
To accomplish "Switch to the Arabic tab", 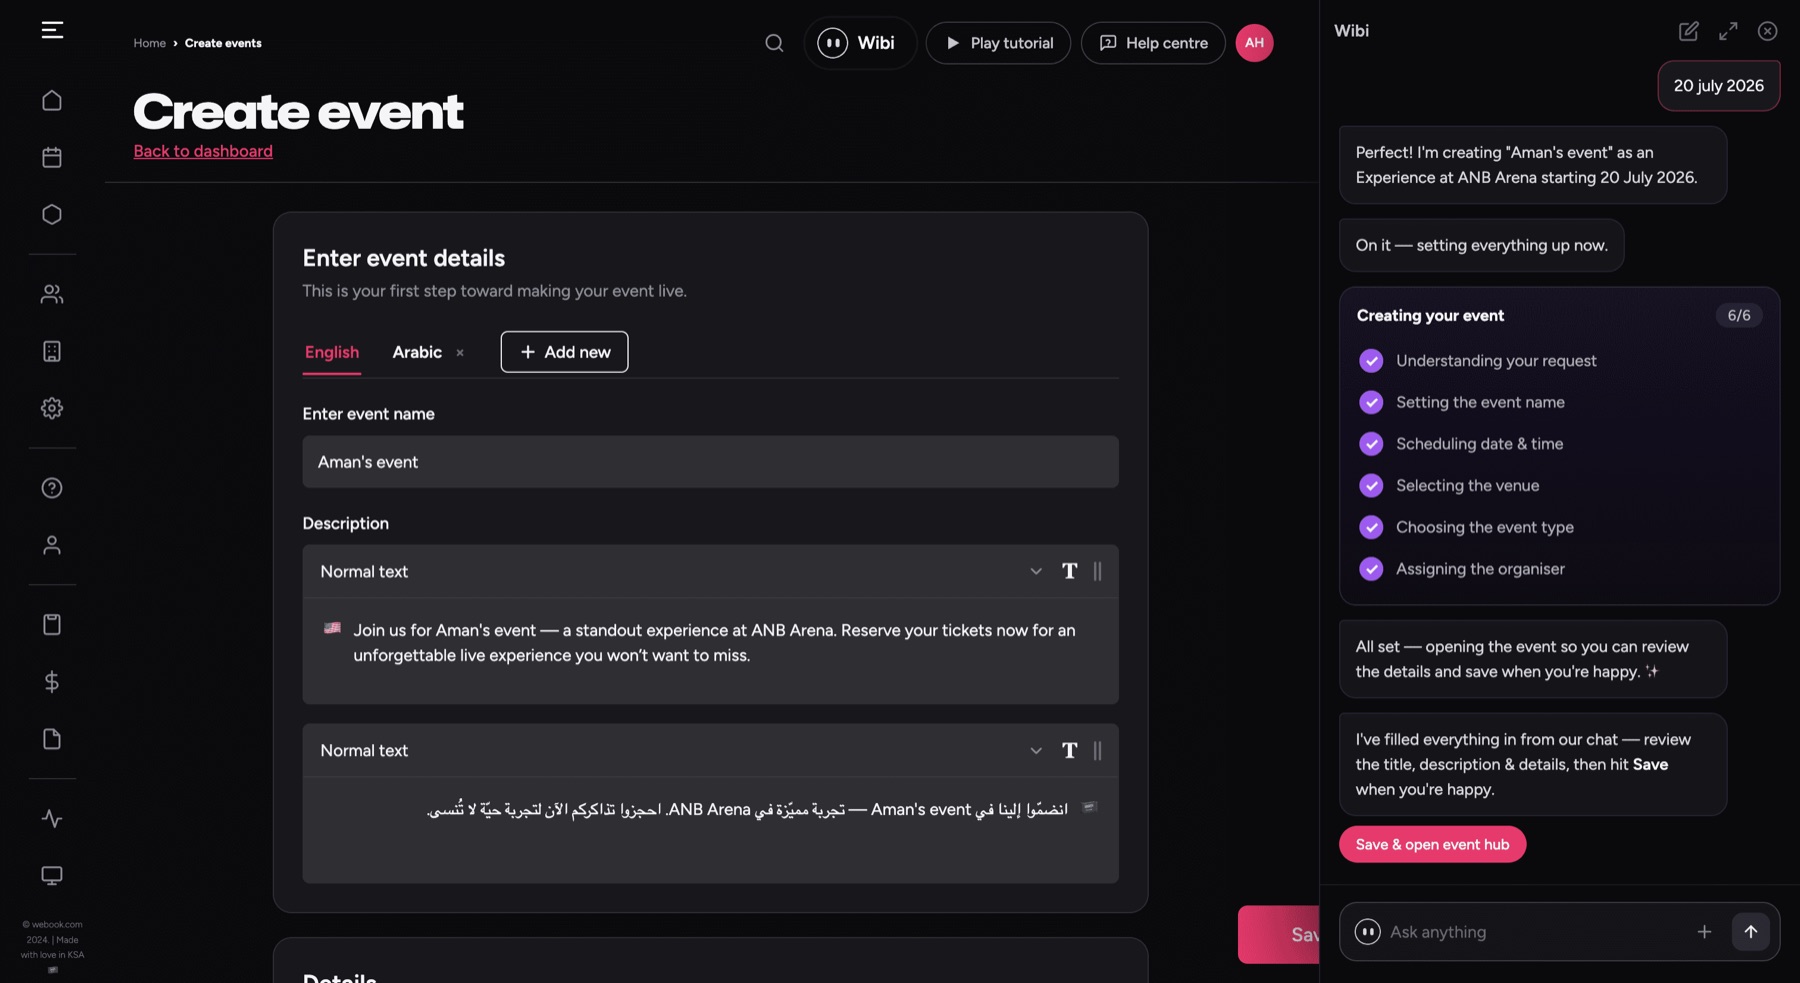I will pyautogui.click(x=417, y=352).
